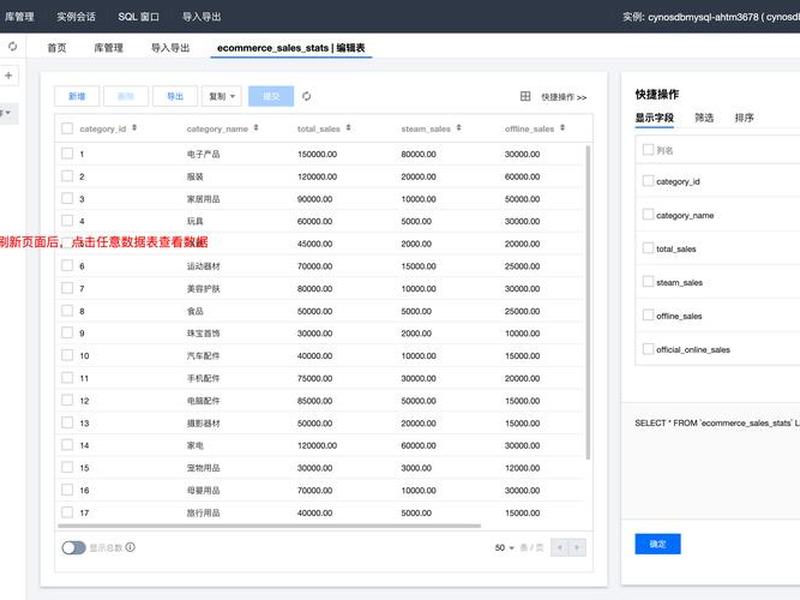Switch to the 排序 quick operation tab
This screenshot has width=800, height=600.
[x=744, y=117]
